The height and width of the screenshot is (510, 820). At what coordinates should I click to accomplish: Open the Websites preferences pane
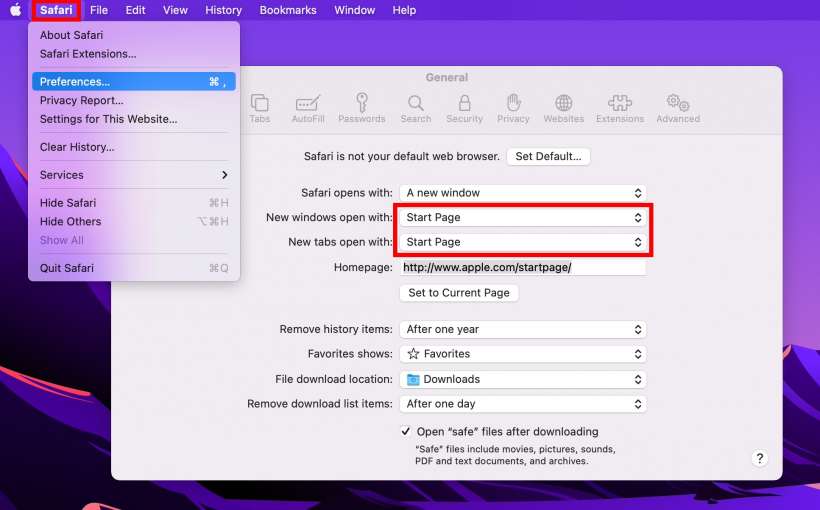563,109
